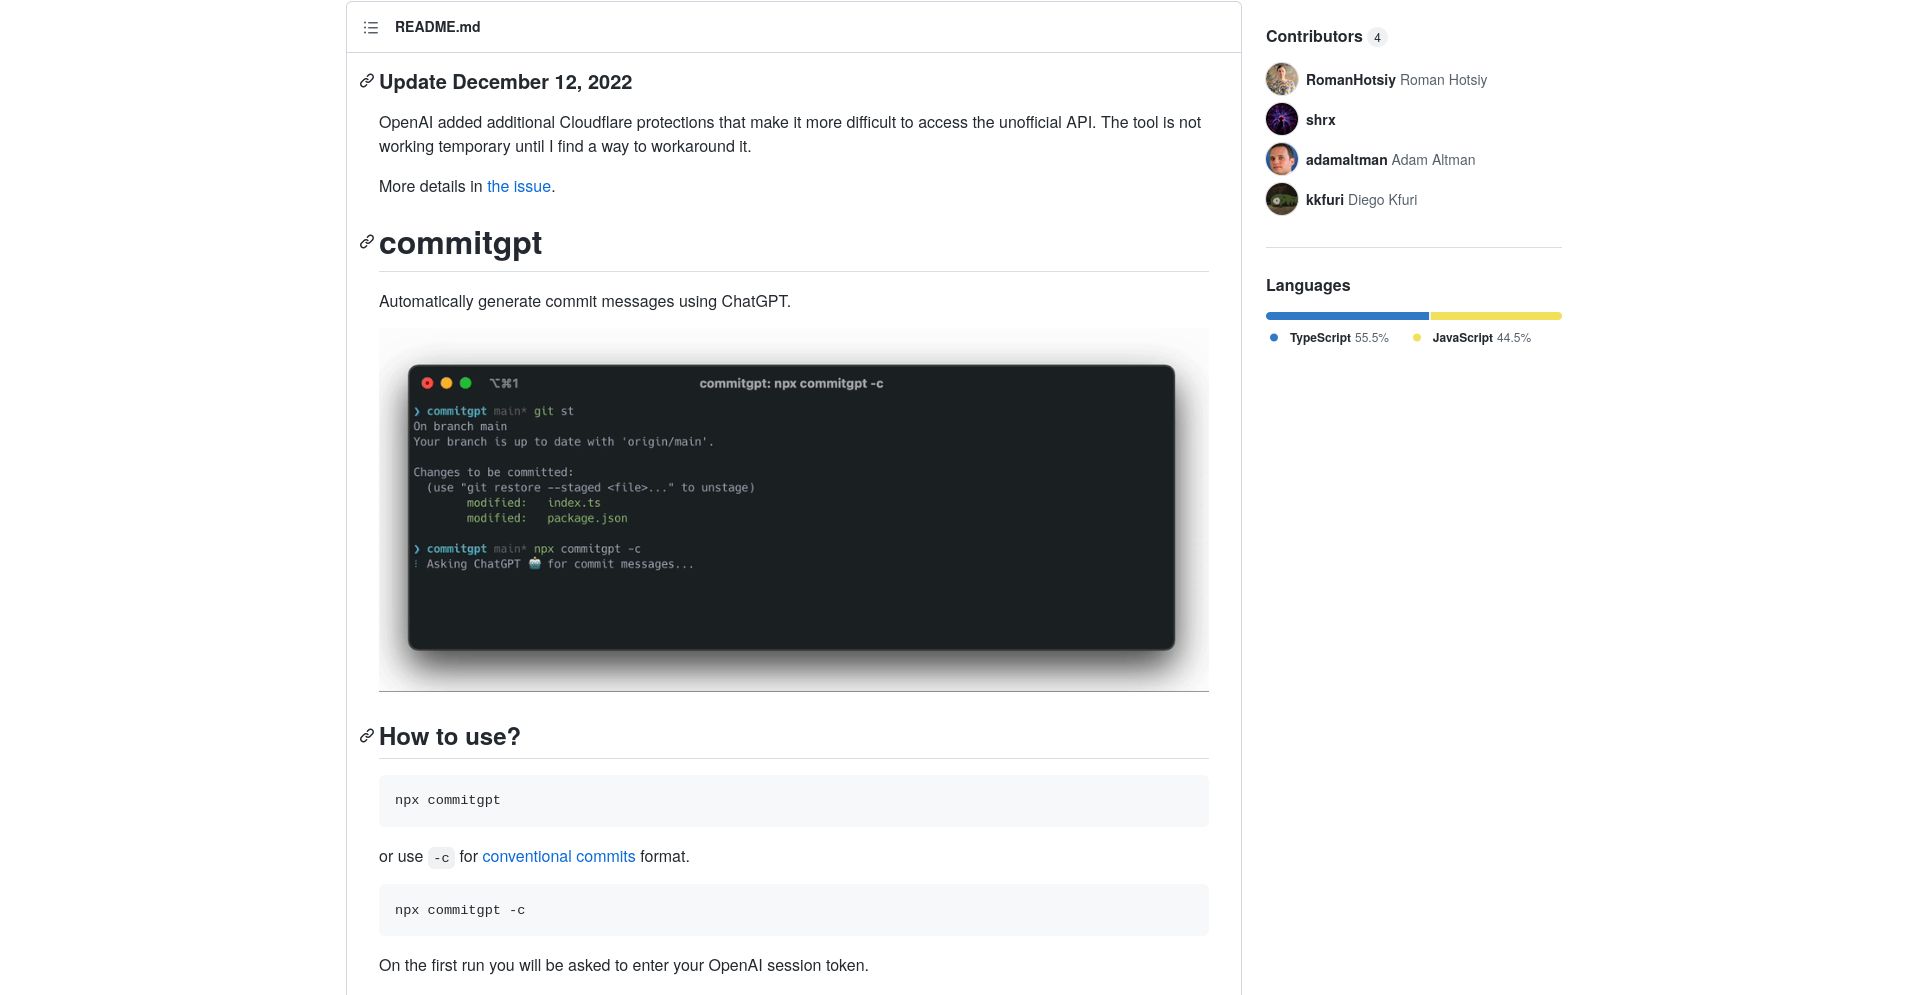Open kkfuri's avatar
The image size is (1920, 995).
tap(1282, 199)
